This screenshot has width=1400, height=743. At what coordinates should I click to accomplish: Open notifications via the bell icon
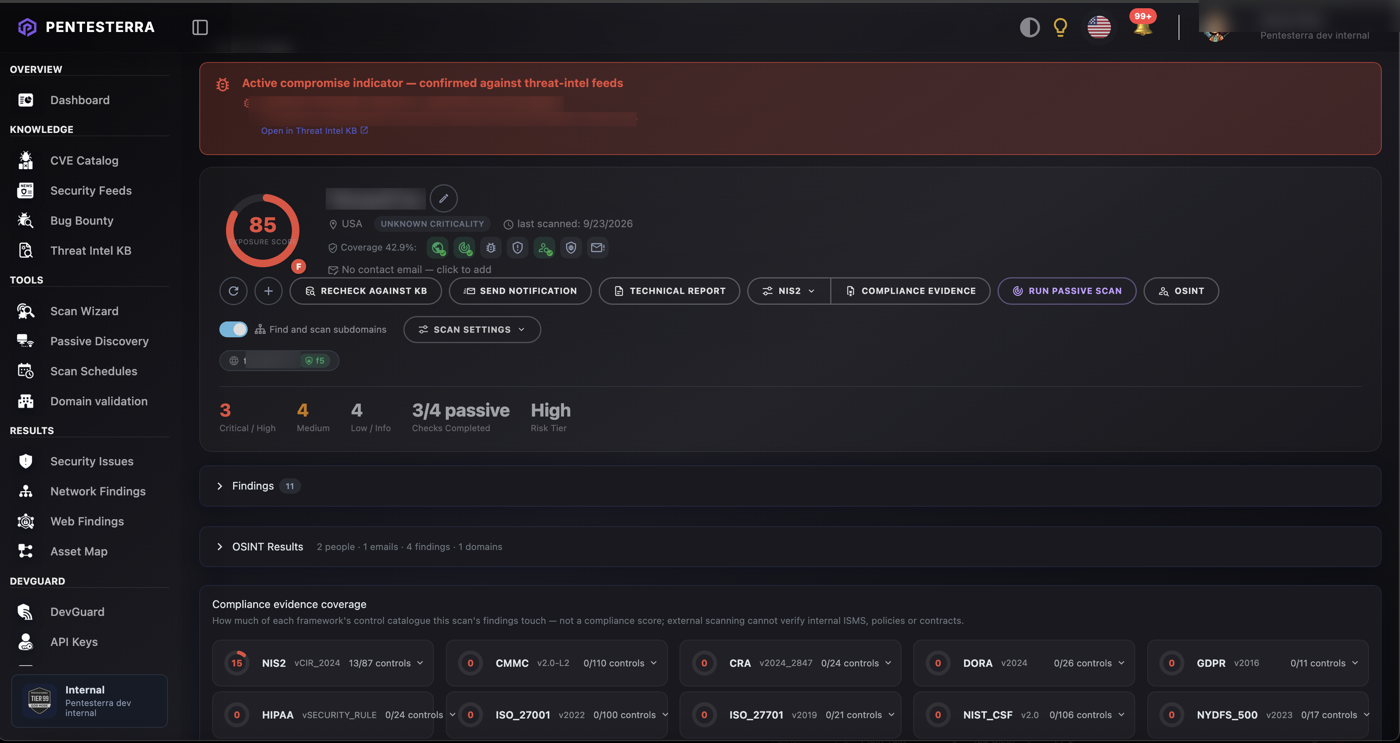[1142, 27]
